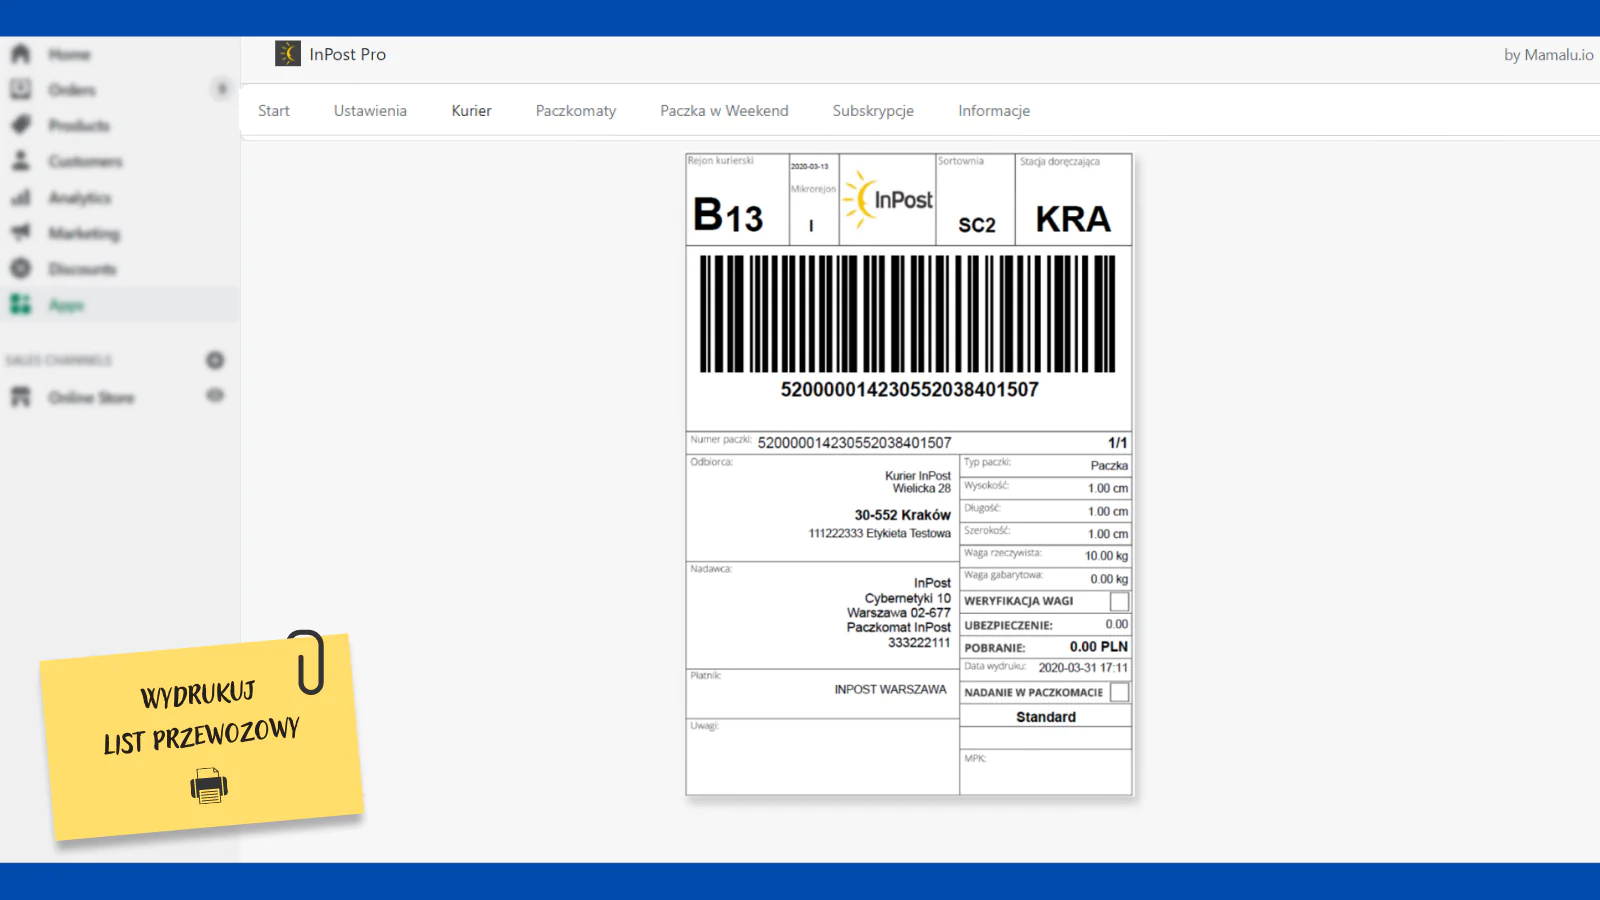Open Discounts in the sidebar
This screenshot has width=1600, height=900.
tap(82, 269)
